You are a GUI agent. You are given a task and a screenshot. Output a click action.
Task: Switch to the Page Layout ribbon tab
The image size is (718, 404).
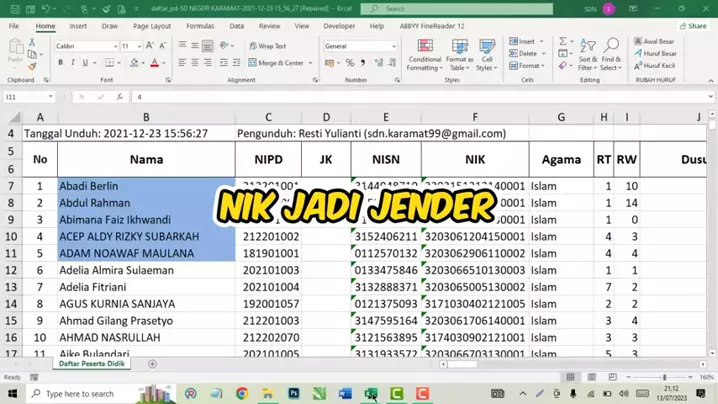(152, 26)
